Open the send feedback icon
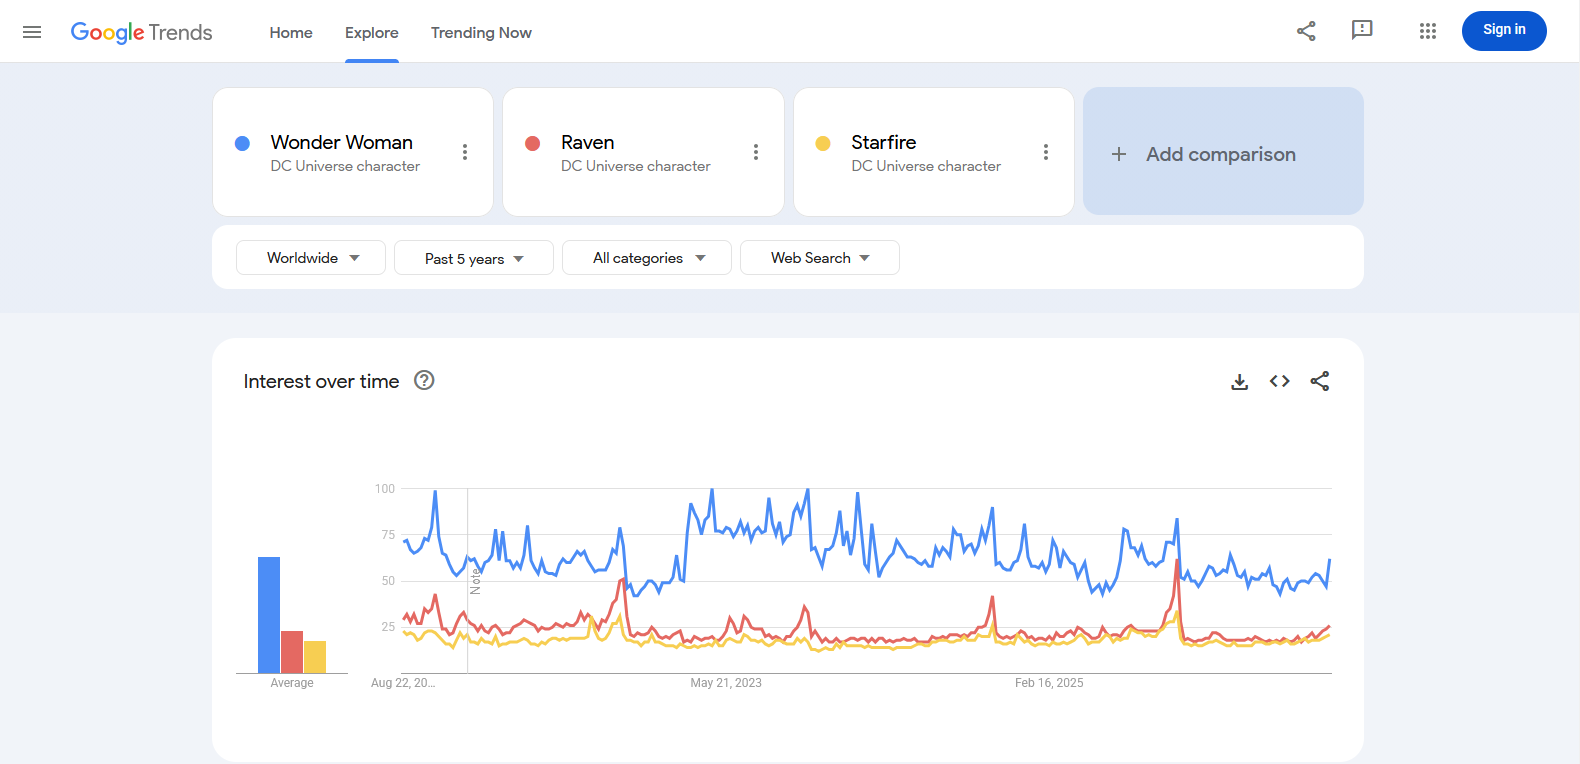Viewport: 1580px width, 764px height. click(1362, 30)
